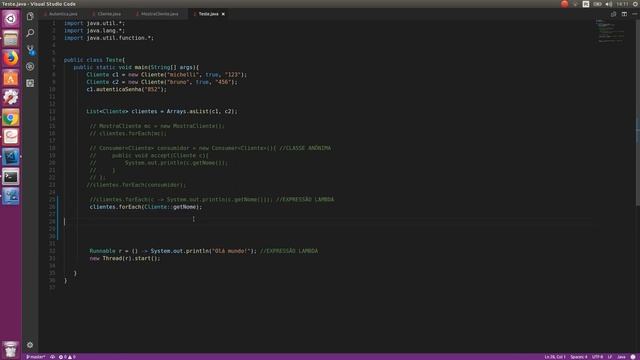Launch Firefox from the dock
The image size is (640, 360).
(11, 58)
